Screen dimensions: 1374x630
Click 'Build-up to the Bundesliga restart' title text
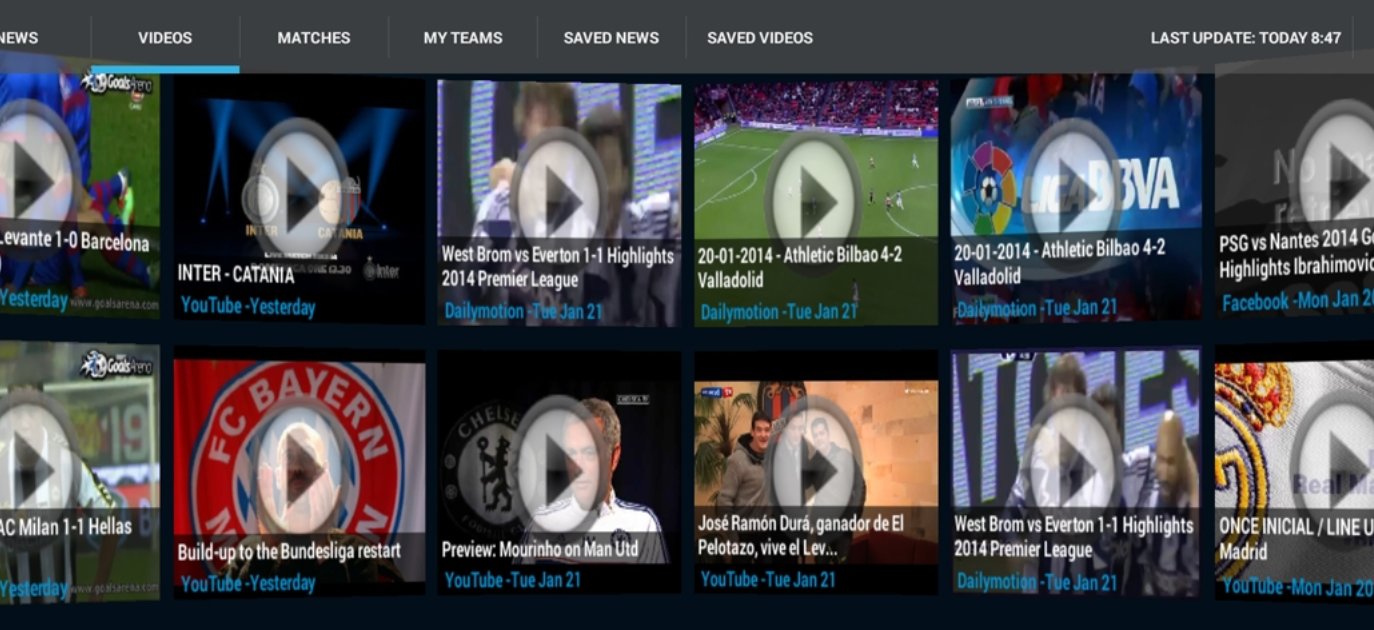click(289, 551)
